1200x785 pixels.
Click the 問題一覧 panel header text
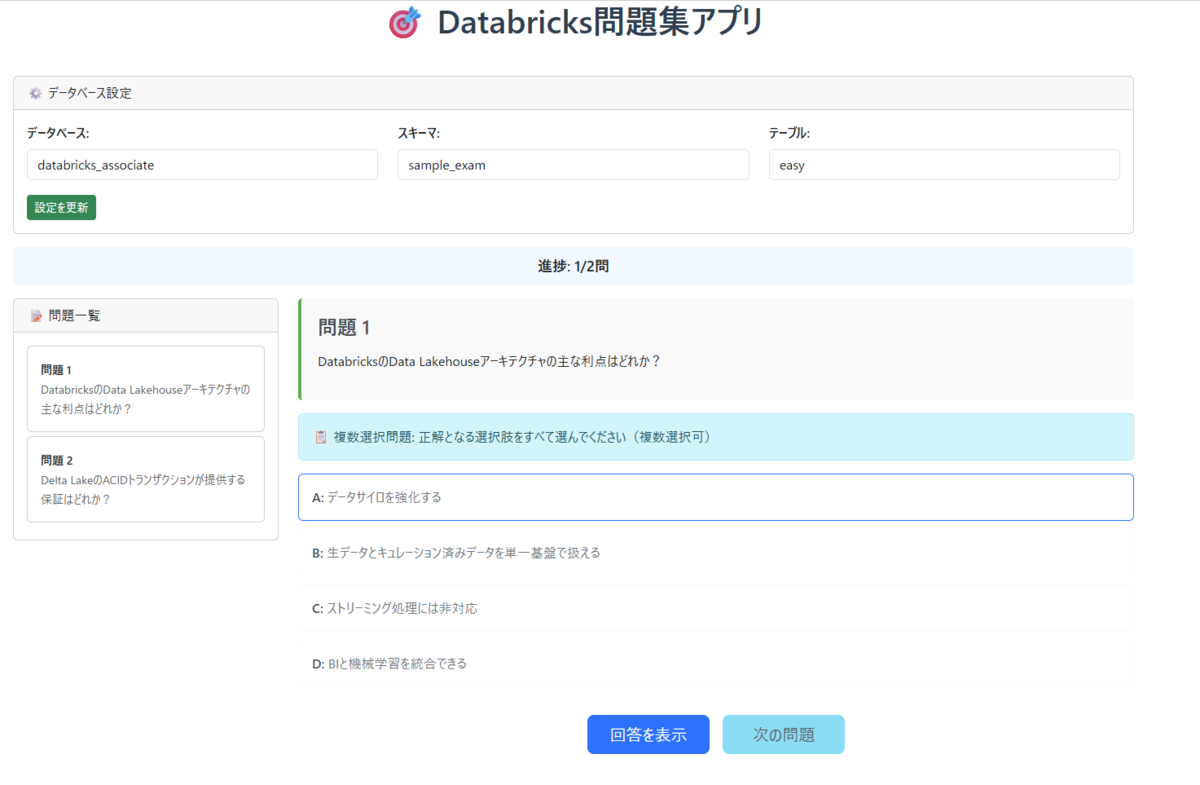click(74, 316)
